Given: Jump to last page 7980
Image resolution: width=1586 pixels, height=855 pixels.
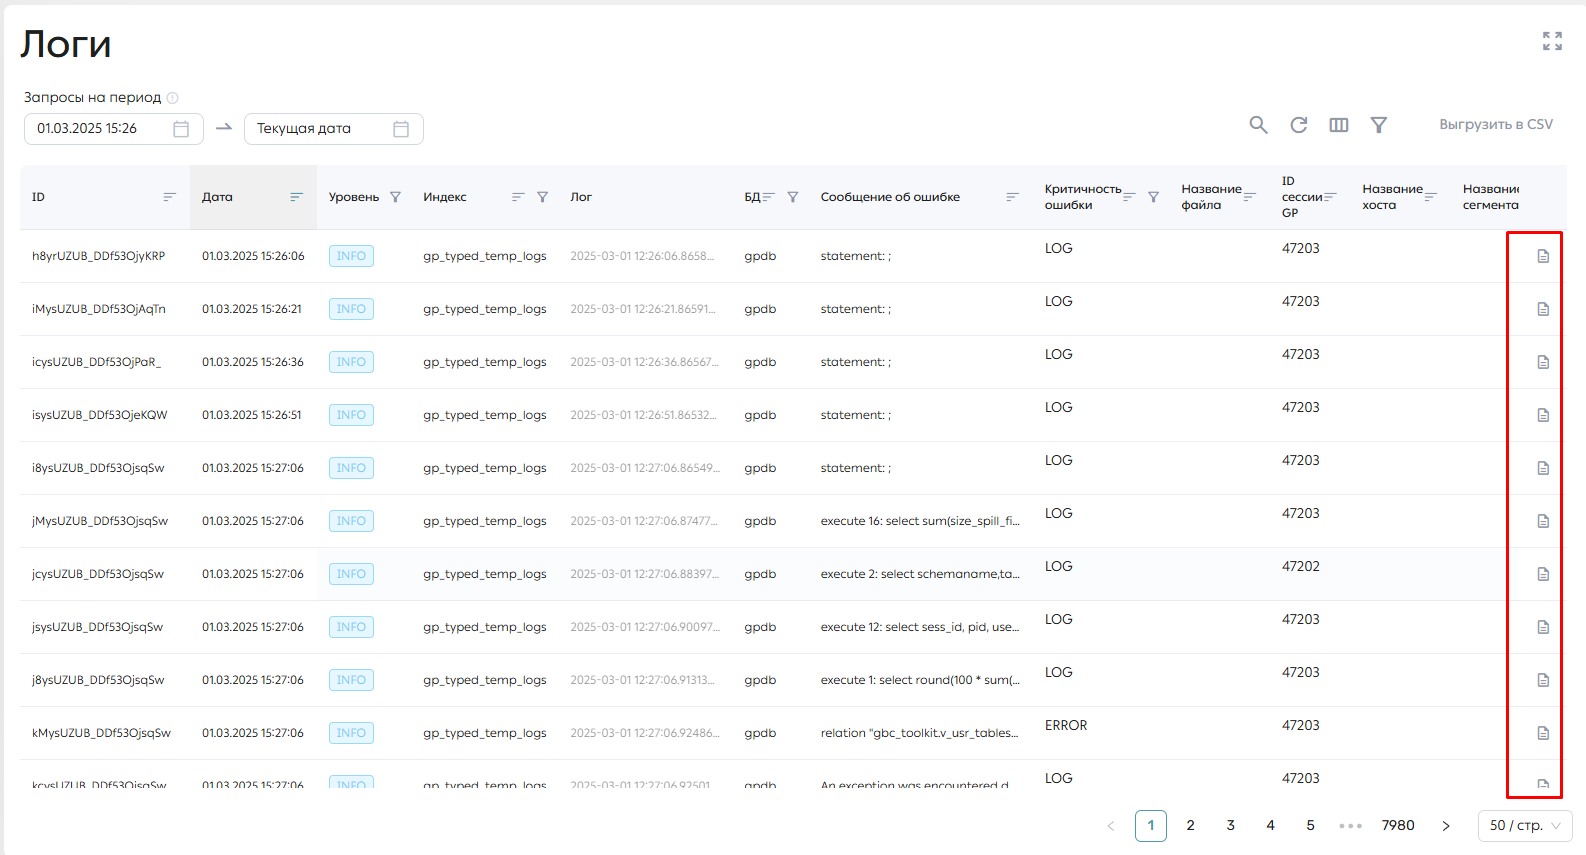Looking at the screenshot, I should 1398,826.
